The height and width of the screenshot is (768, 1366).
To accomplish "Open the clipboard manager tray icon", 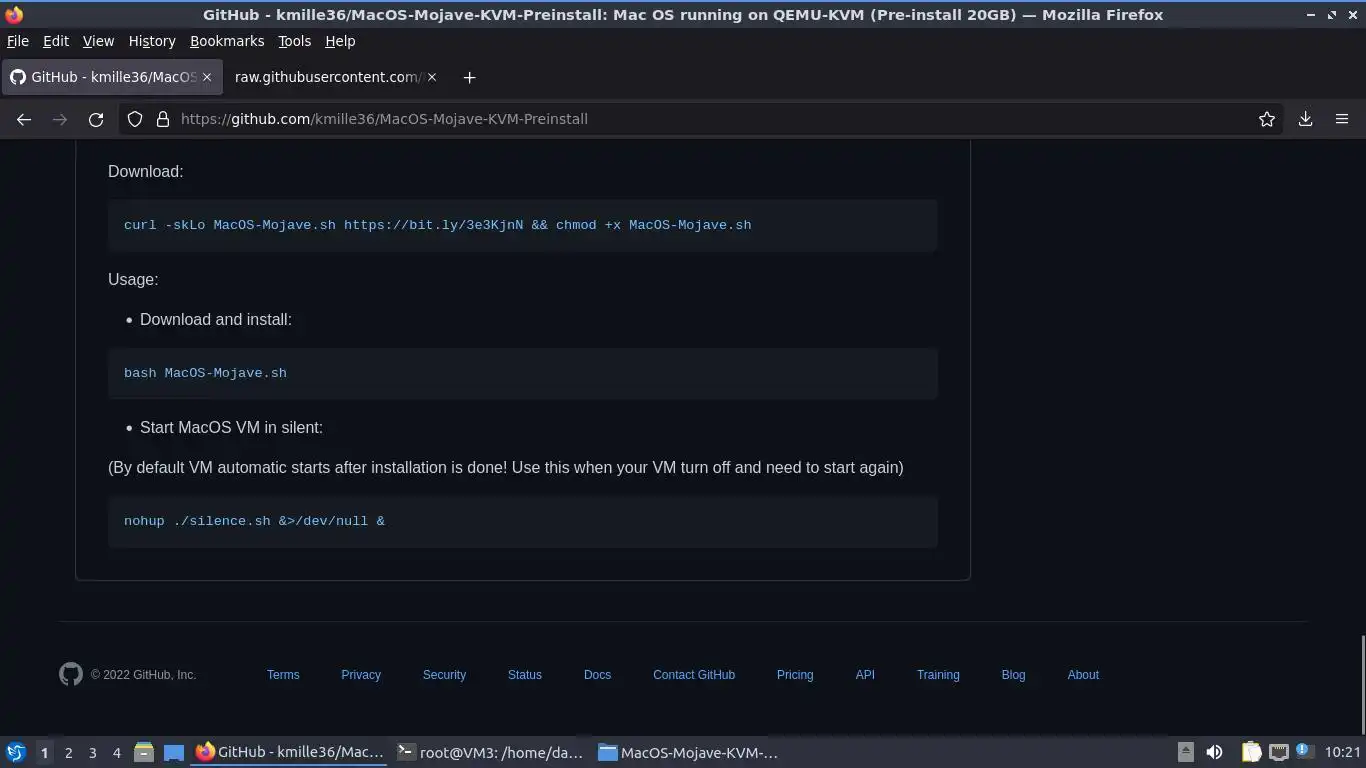I will click(1251, 752).
